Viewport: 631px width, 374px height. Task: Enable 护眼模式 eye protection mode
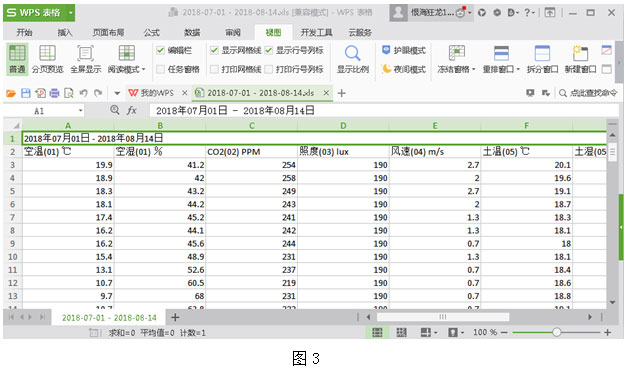tap(404, 50)
